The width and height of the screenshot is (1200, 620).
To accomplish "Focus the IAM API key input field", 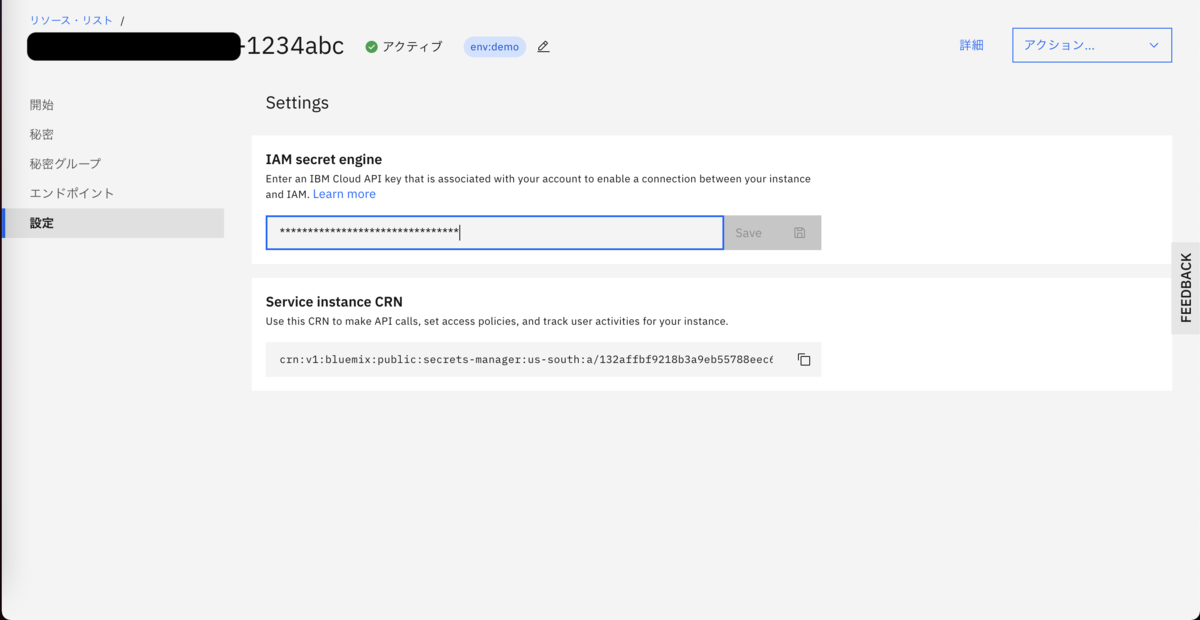I will (x=494, y=232).
